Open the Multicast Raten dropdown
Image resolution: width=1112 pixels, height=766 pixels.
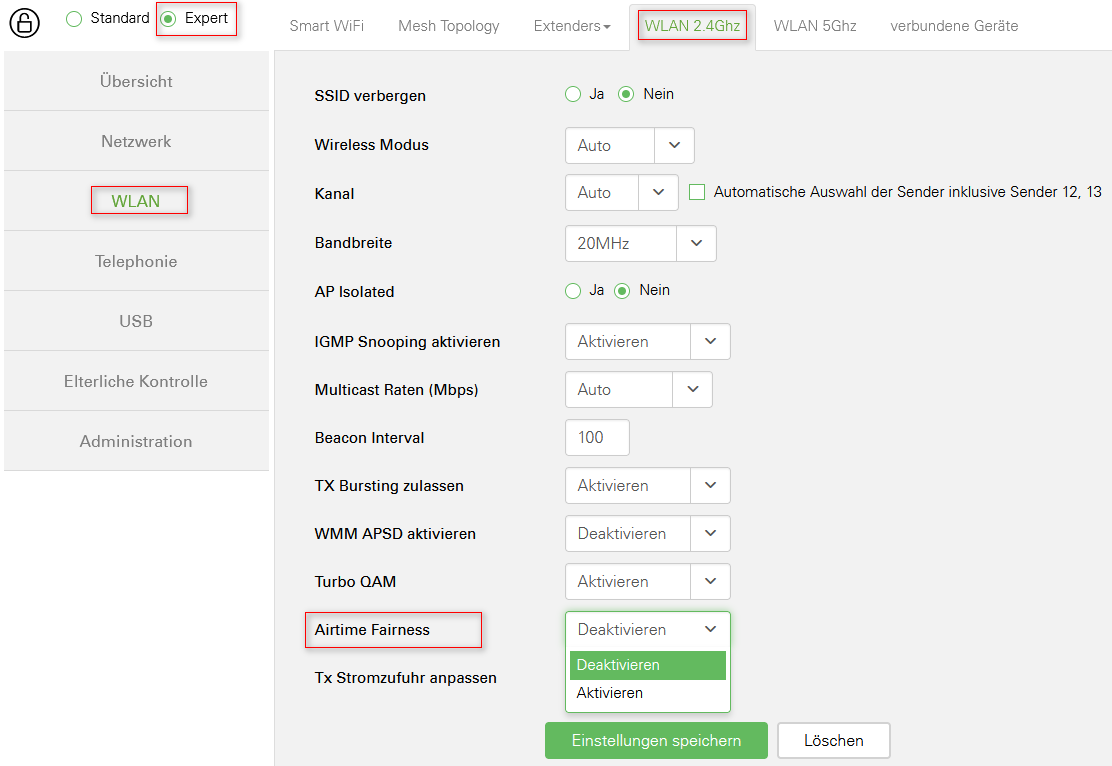click(x=638, y=389)
